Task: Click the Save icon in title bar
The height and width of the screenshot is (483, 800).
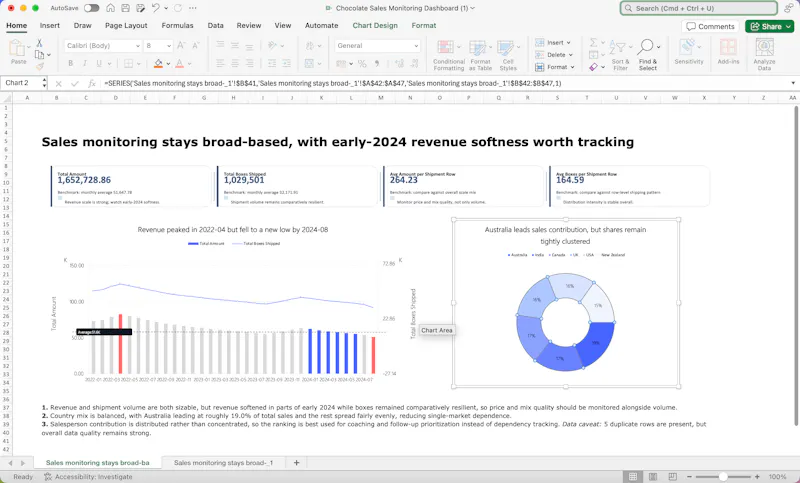Action: point(126,8)
